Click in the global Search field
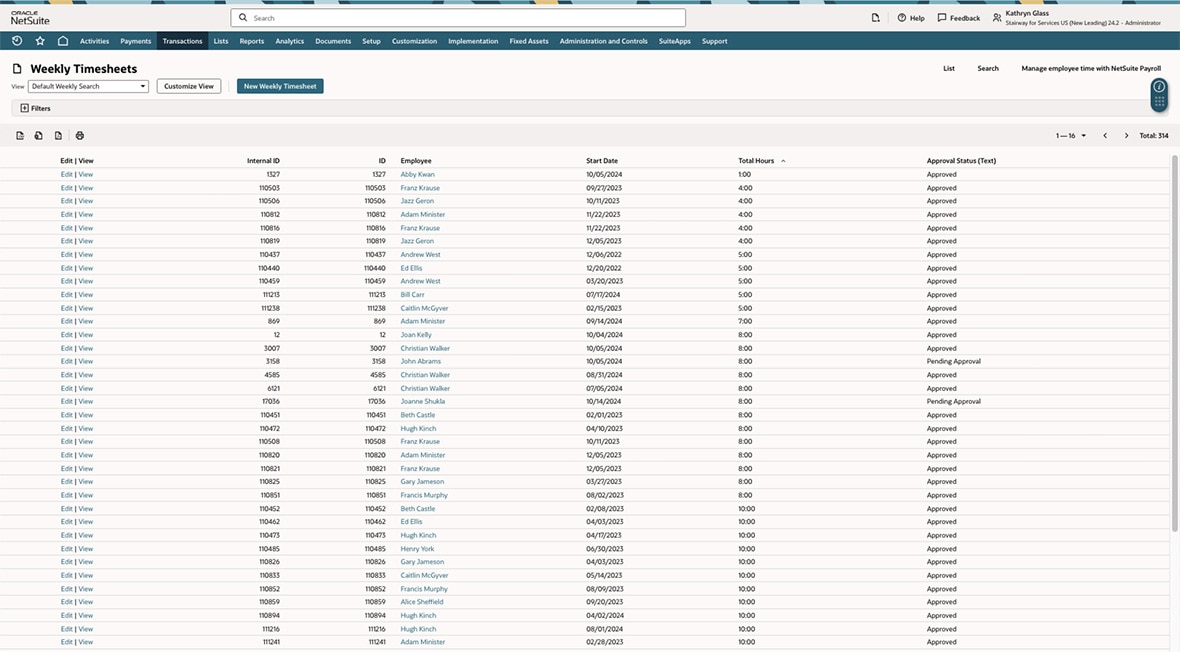 point(458,18)
